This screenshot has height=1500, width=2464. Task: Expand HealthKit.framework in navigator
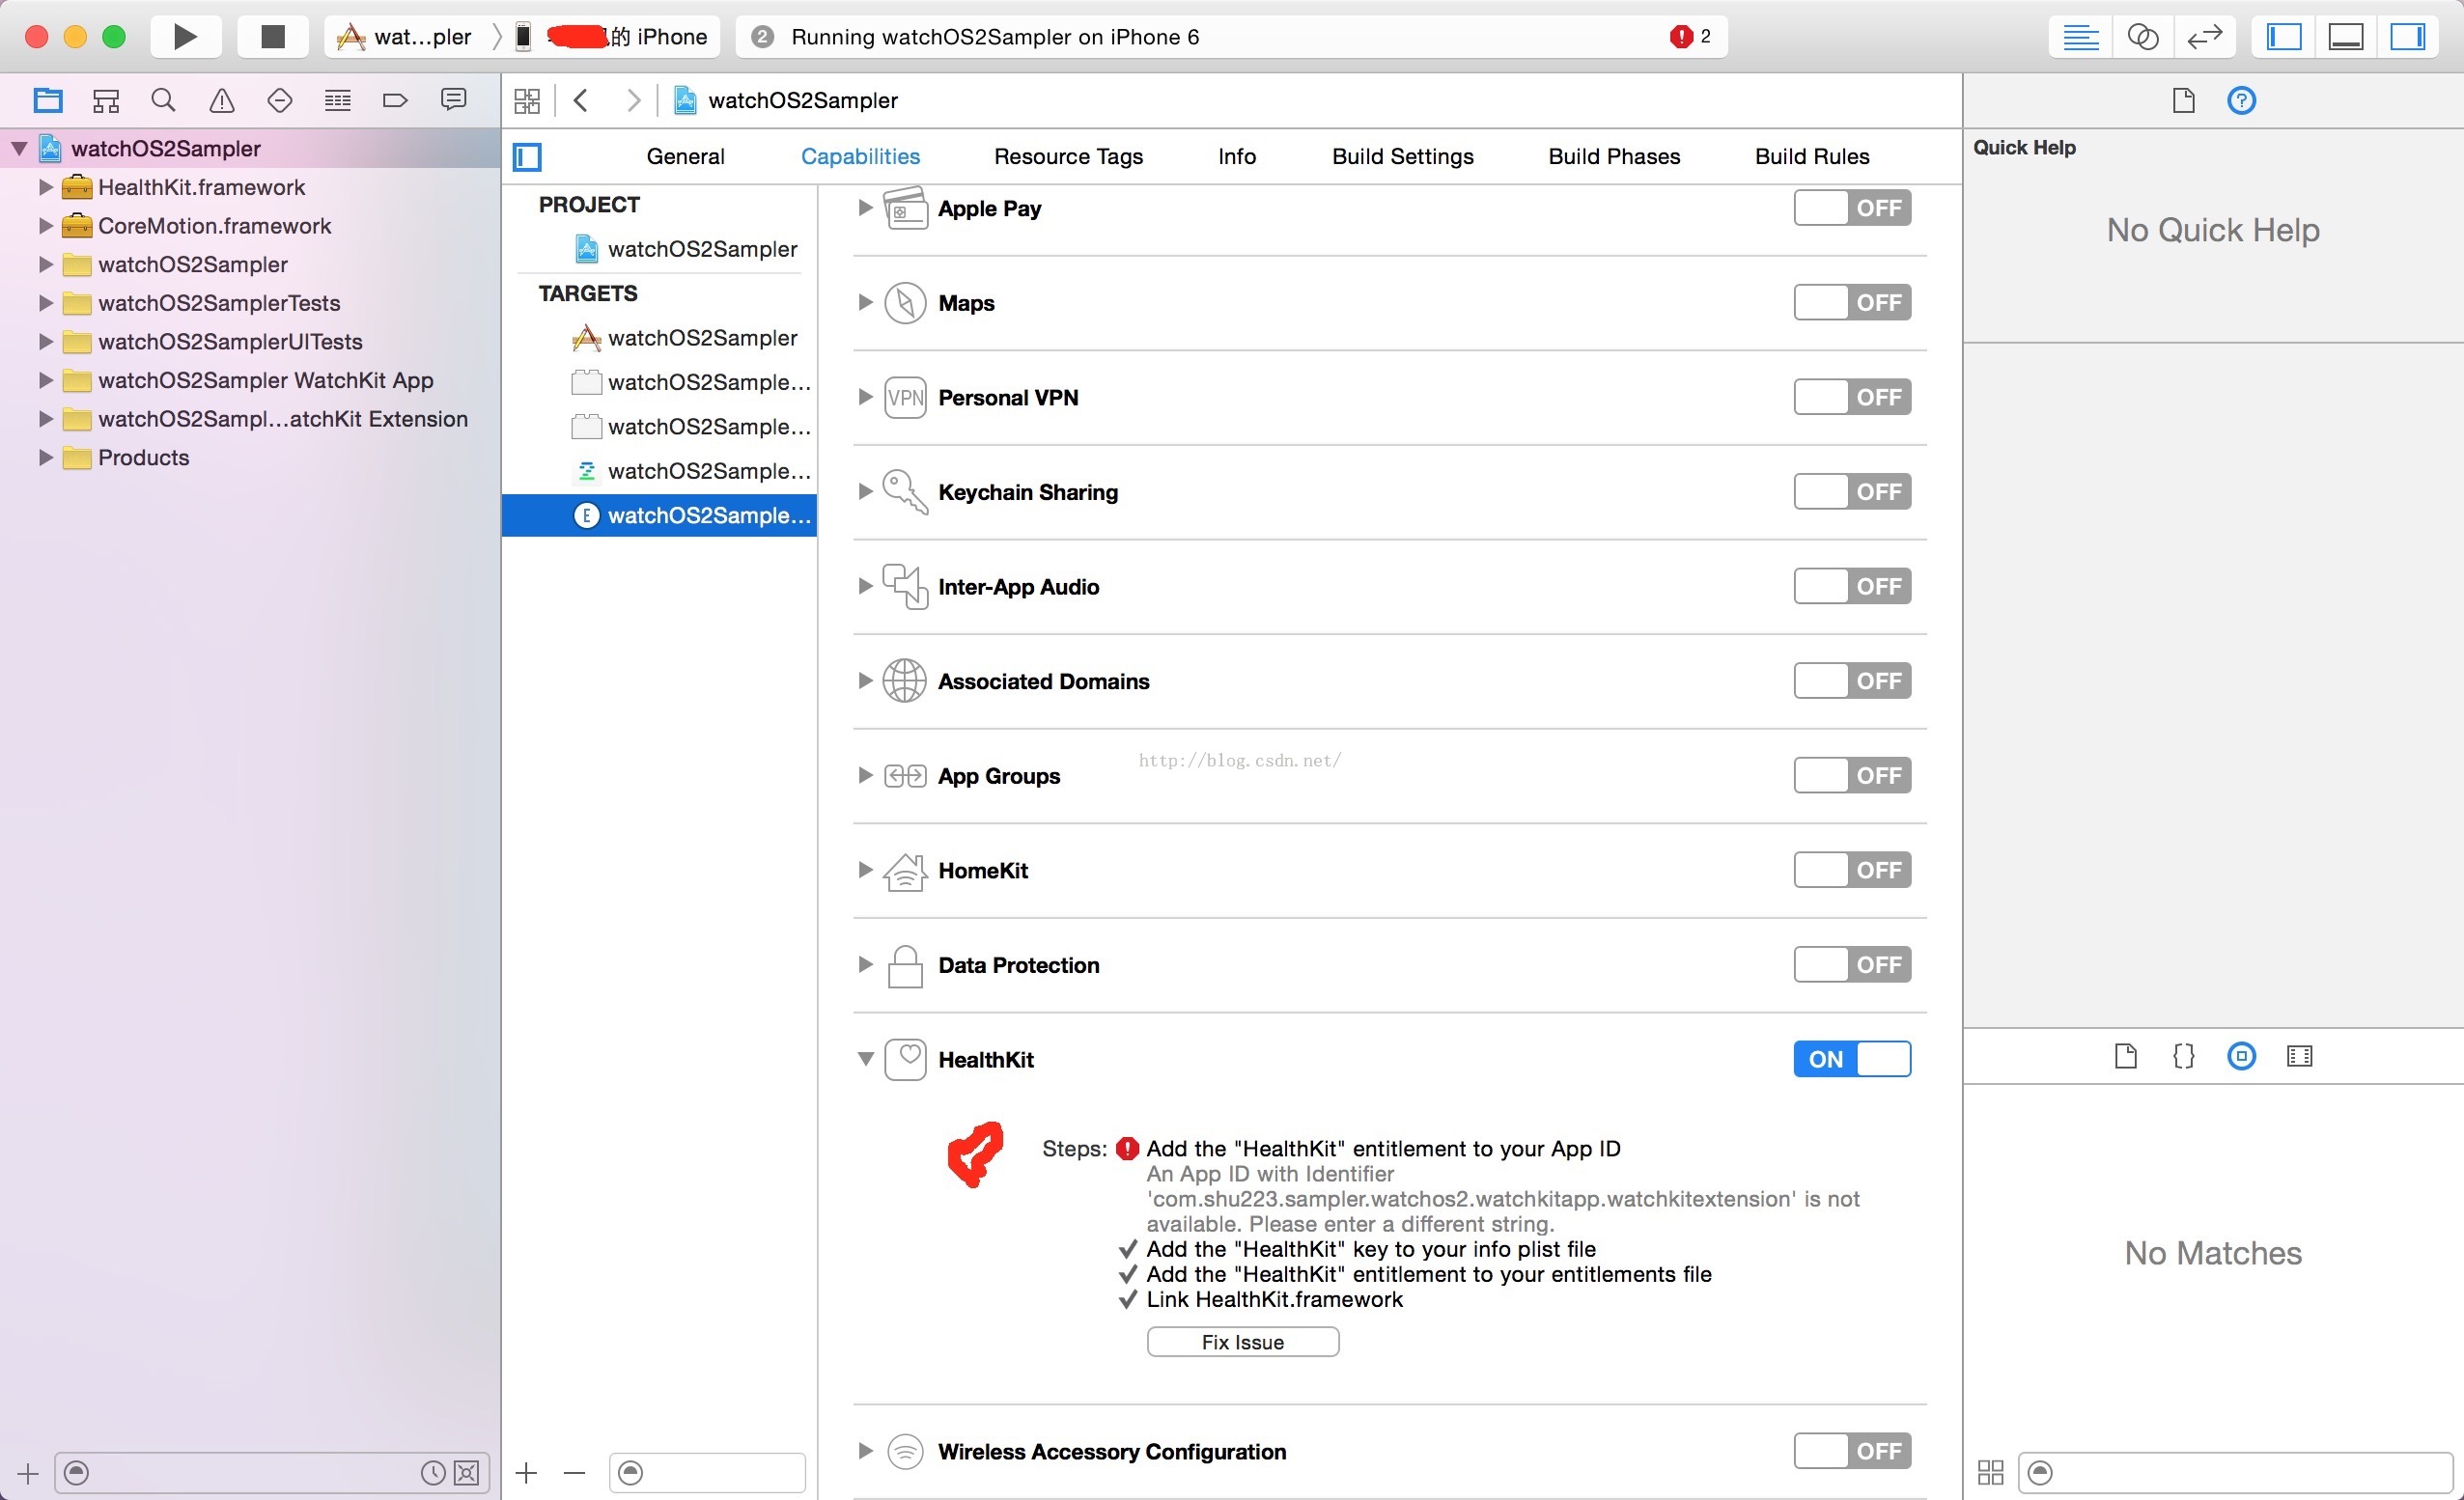[45, 187]
